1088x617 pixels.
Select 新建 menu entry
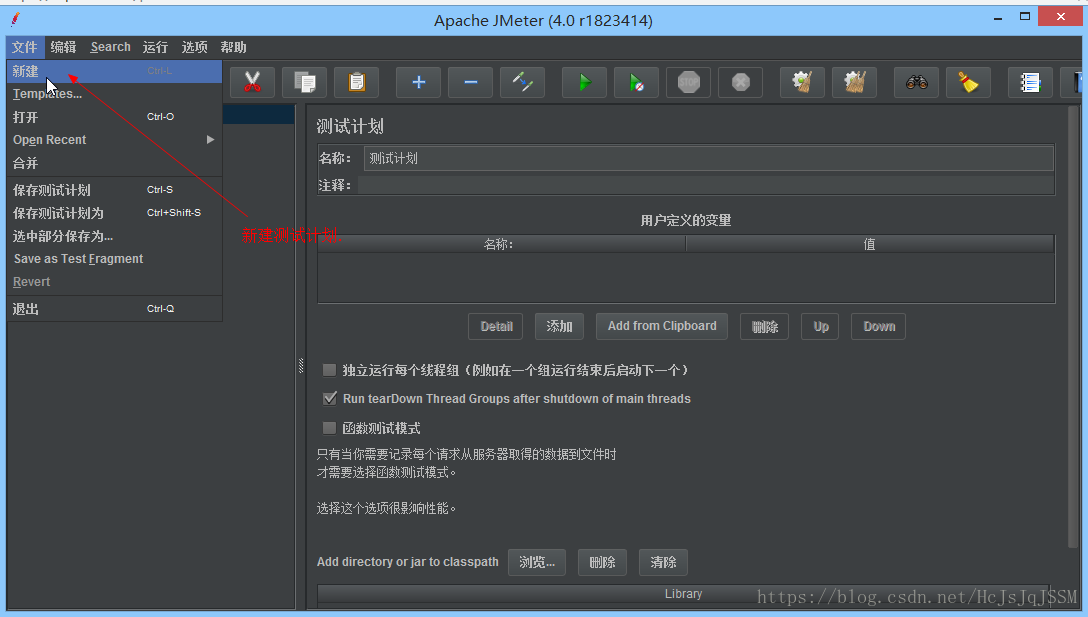coord(114,71)
